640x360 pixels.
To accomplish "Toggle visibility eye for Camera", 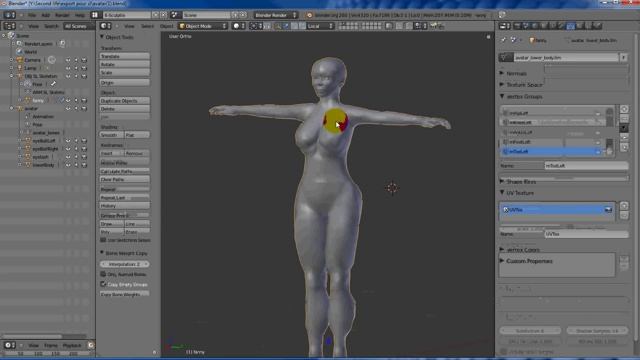I will pyautogui.click(x=68, y=60).
